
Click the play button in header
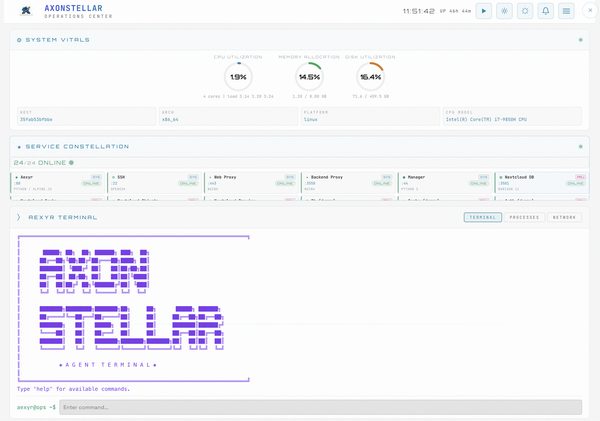pyautogui.click(x=484, y=11)
